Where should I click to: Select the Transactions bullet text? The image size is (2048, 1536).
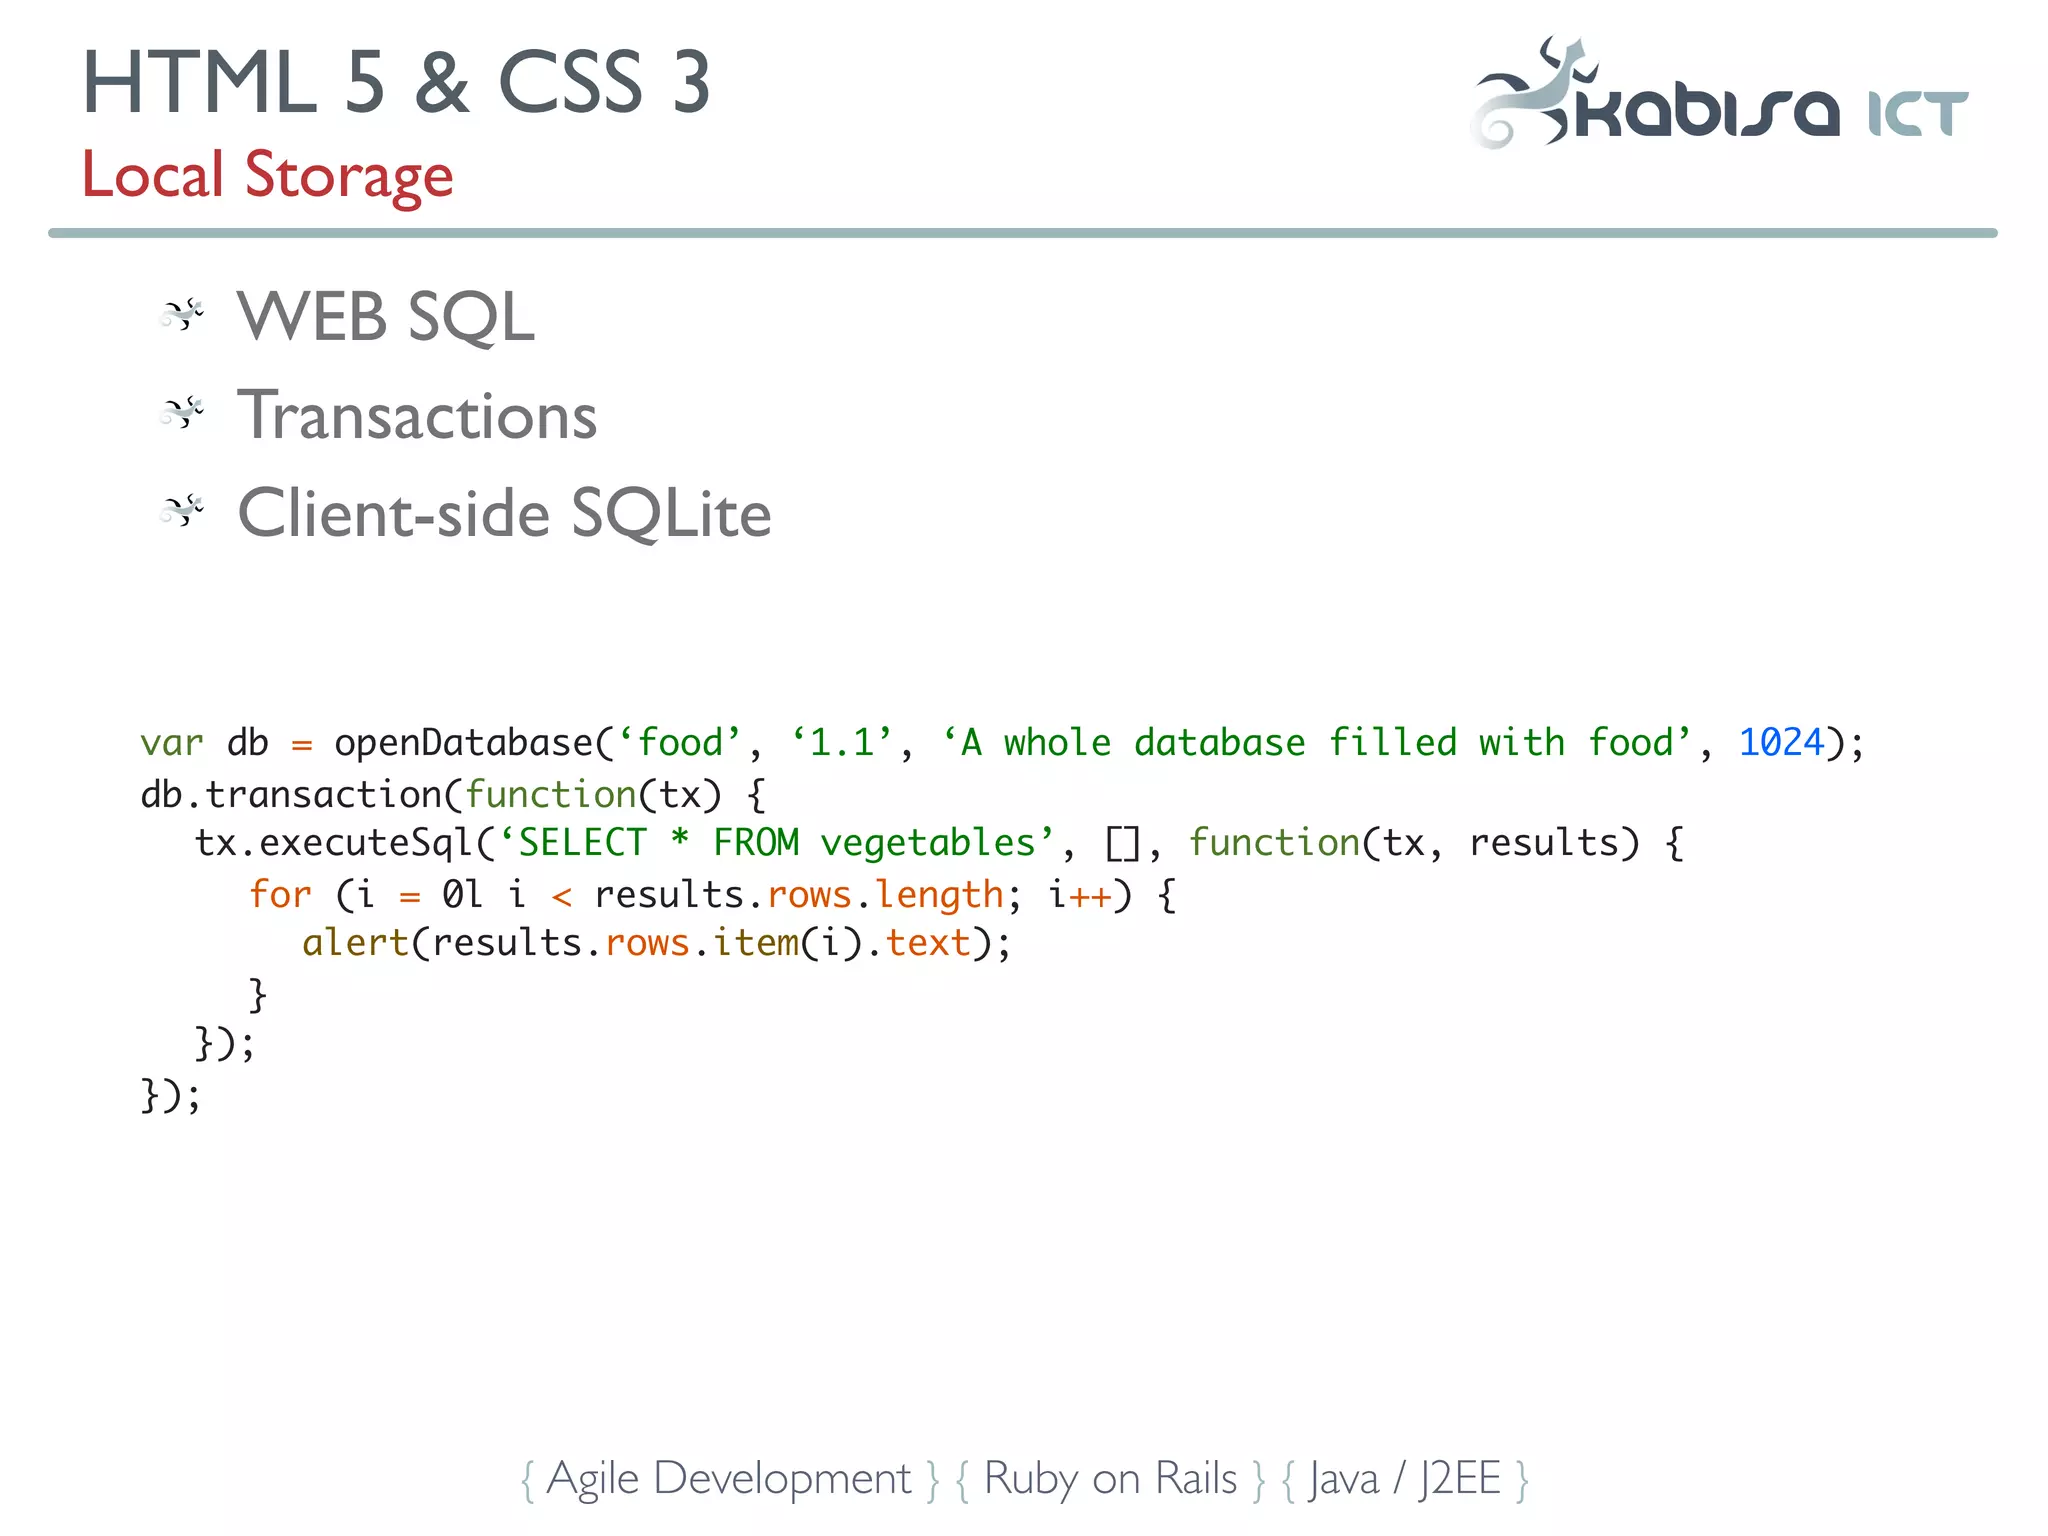tap(417, 415)
